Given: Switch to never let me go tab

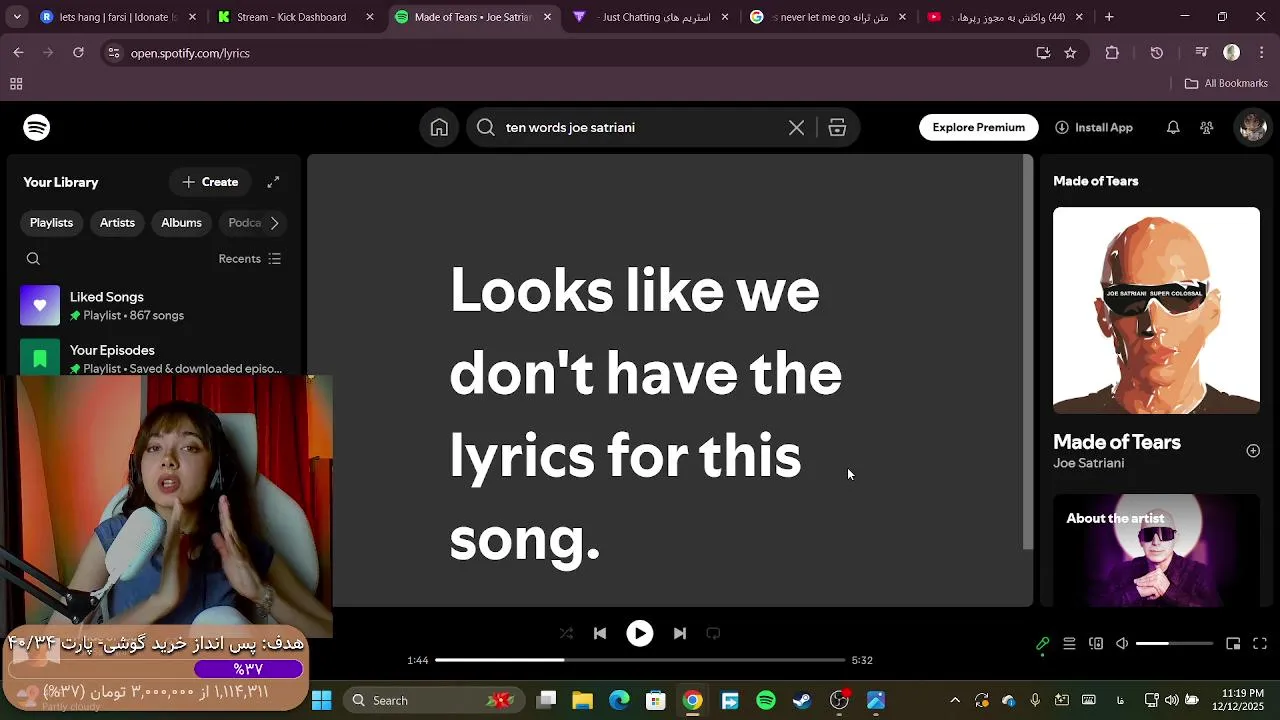Looking at the screenshot, I should tap(828, 17).
